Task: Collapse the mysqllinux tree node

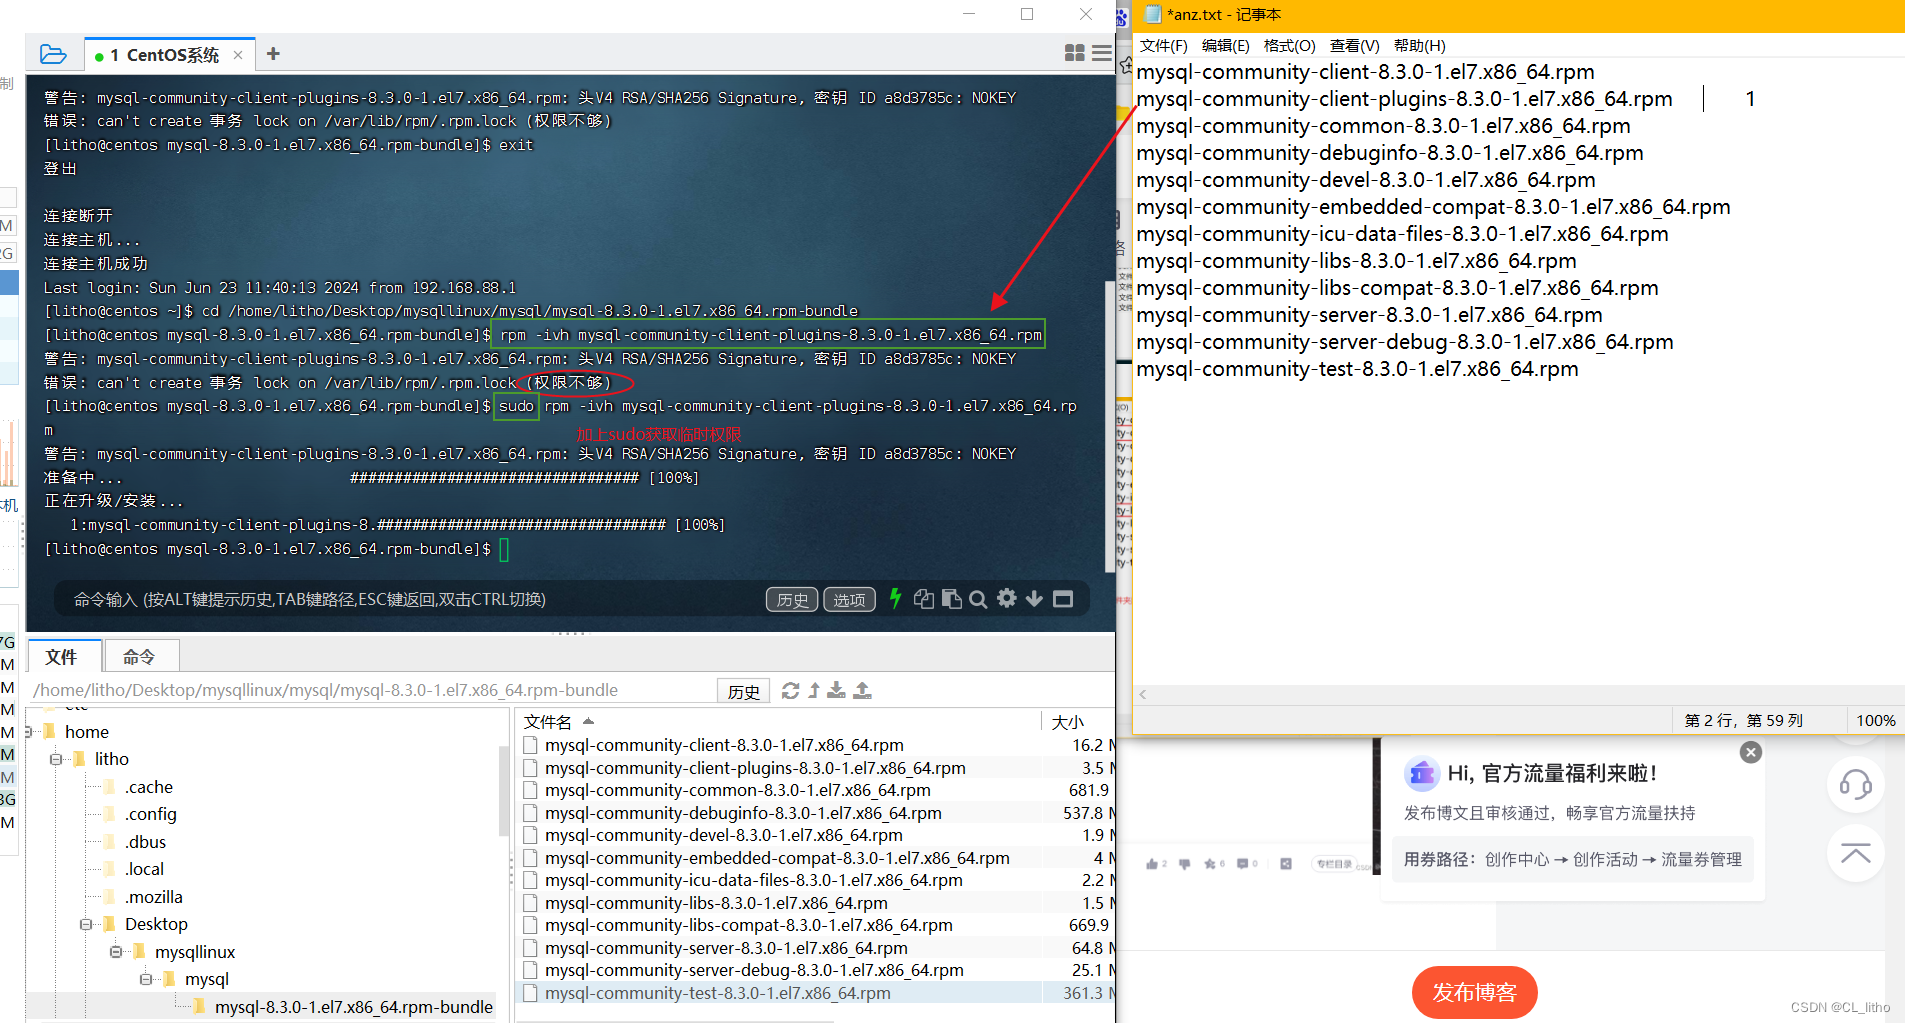Action: pos(116,952)
